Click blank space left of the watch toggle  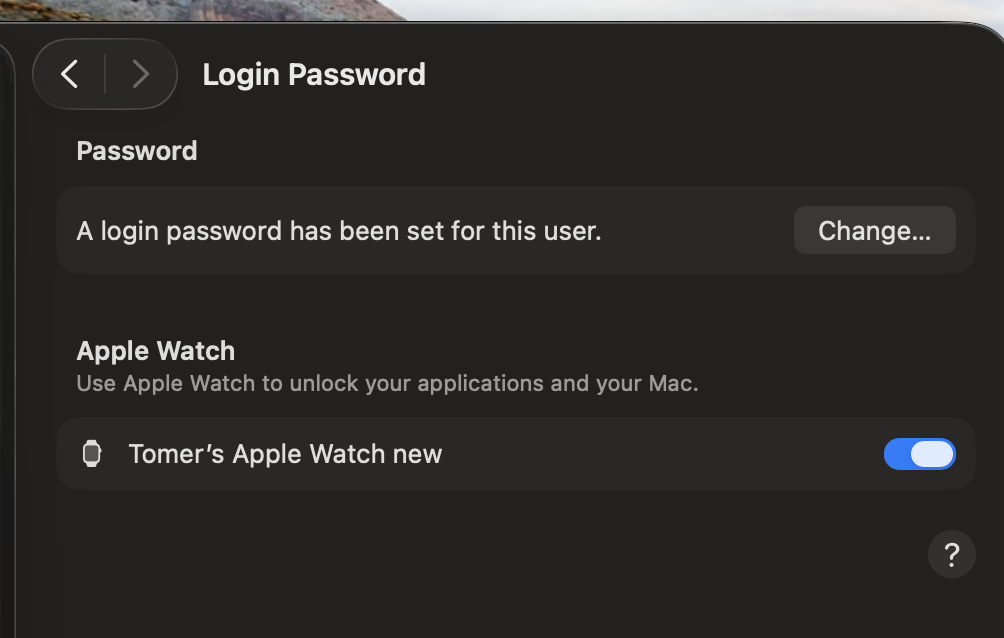pos(660,454)
